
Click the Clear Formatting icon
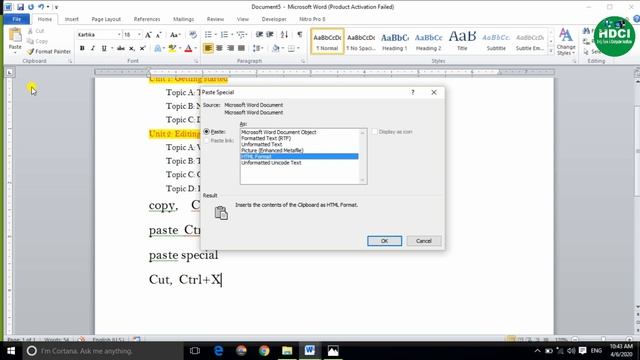(x=193, y=35)
